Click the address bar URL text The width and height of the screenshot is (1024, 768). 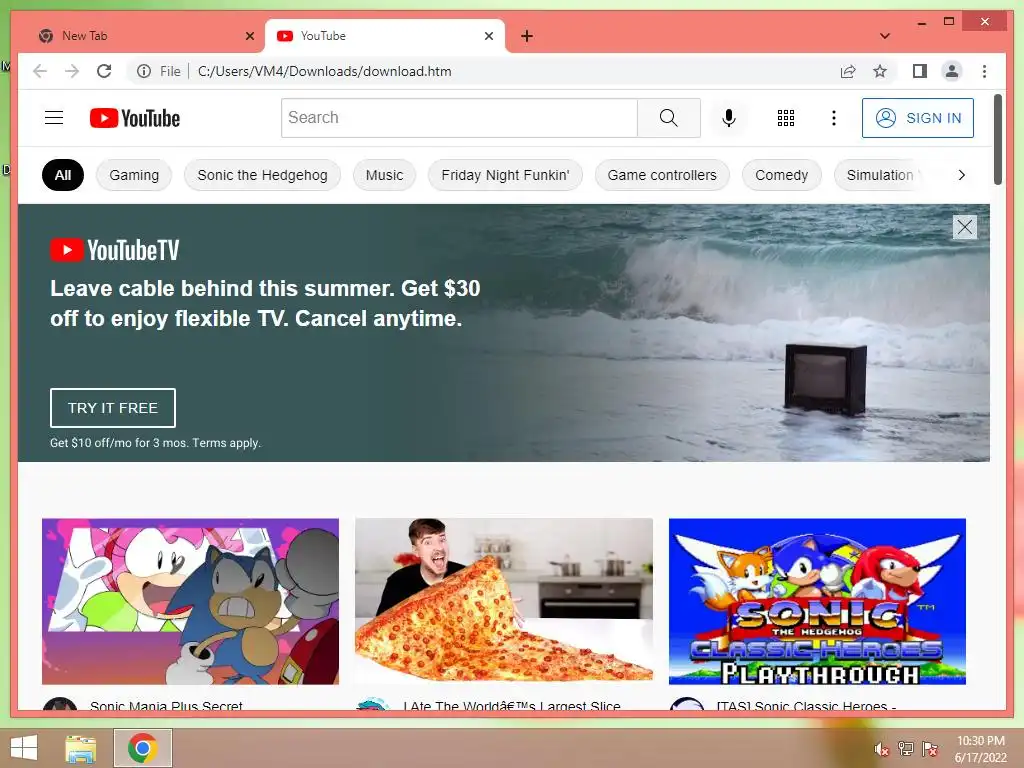coord(325,71)
